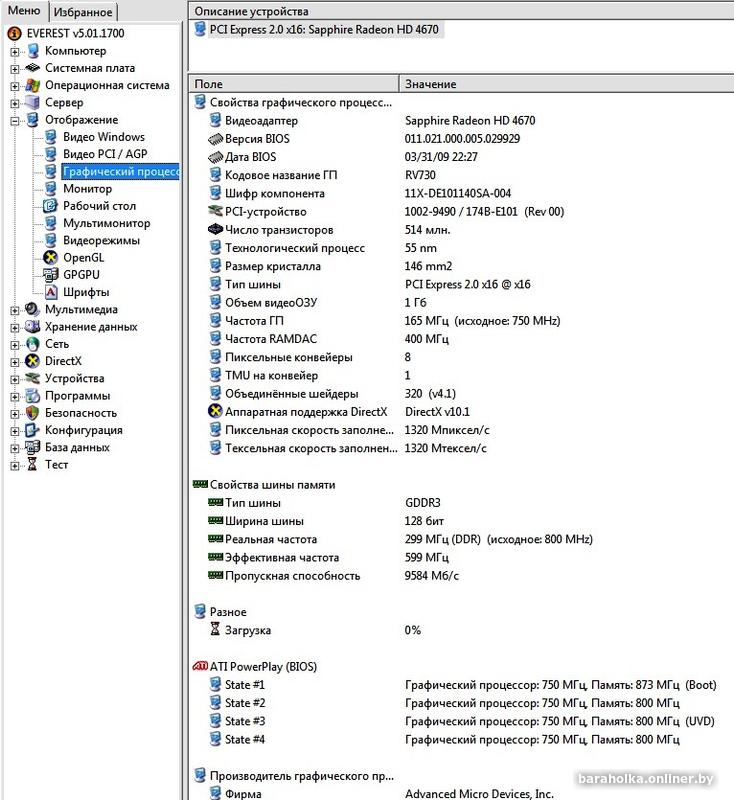Click the memory icon beside Свойства шины памяти
Screen dimensions: 734x800
(200, 484)
